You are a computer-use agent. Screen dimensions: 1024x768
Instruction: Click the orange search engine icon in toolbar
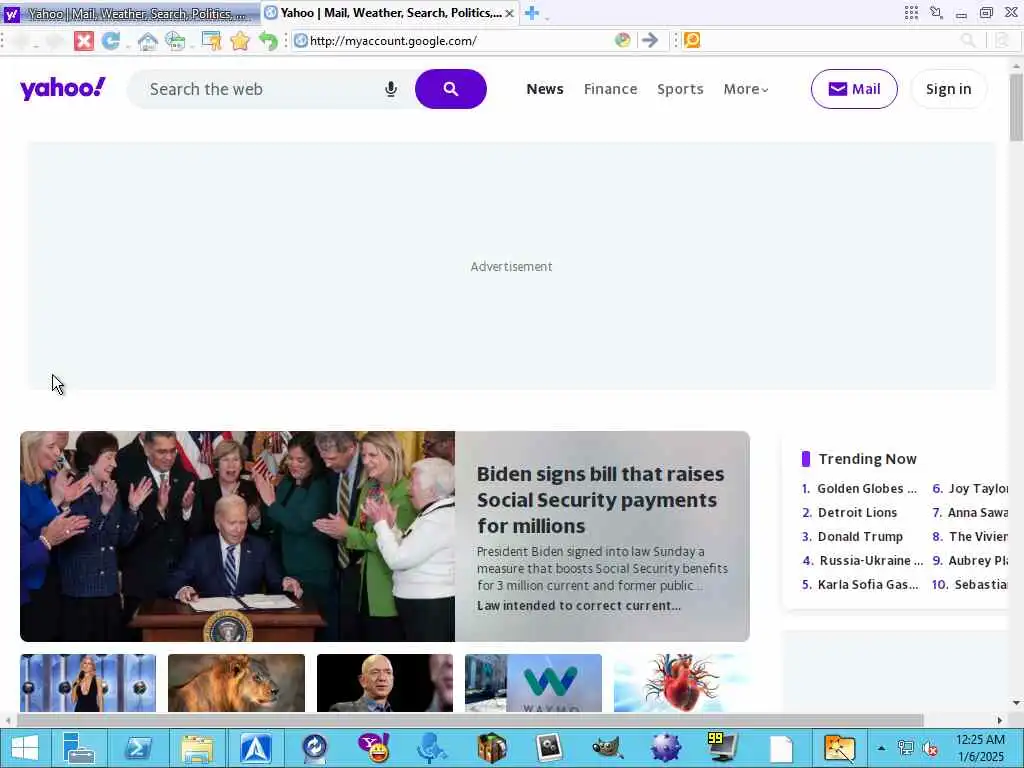[x=692, y=40]
